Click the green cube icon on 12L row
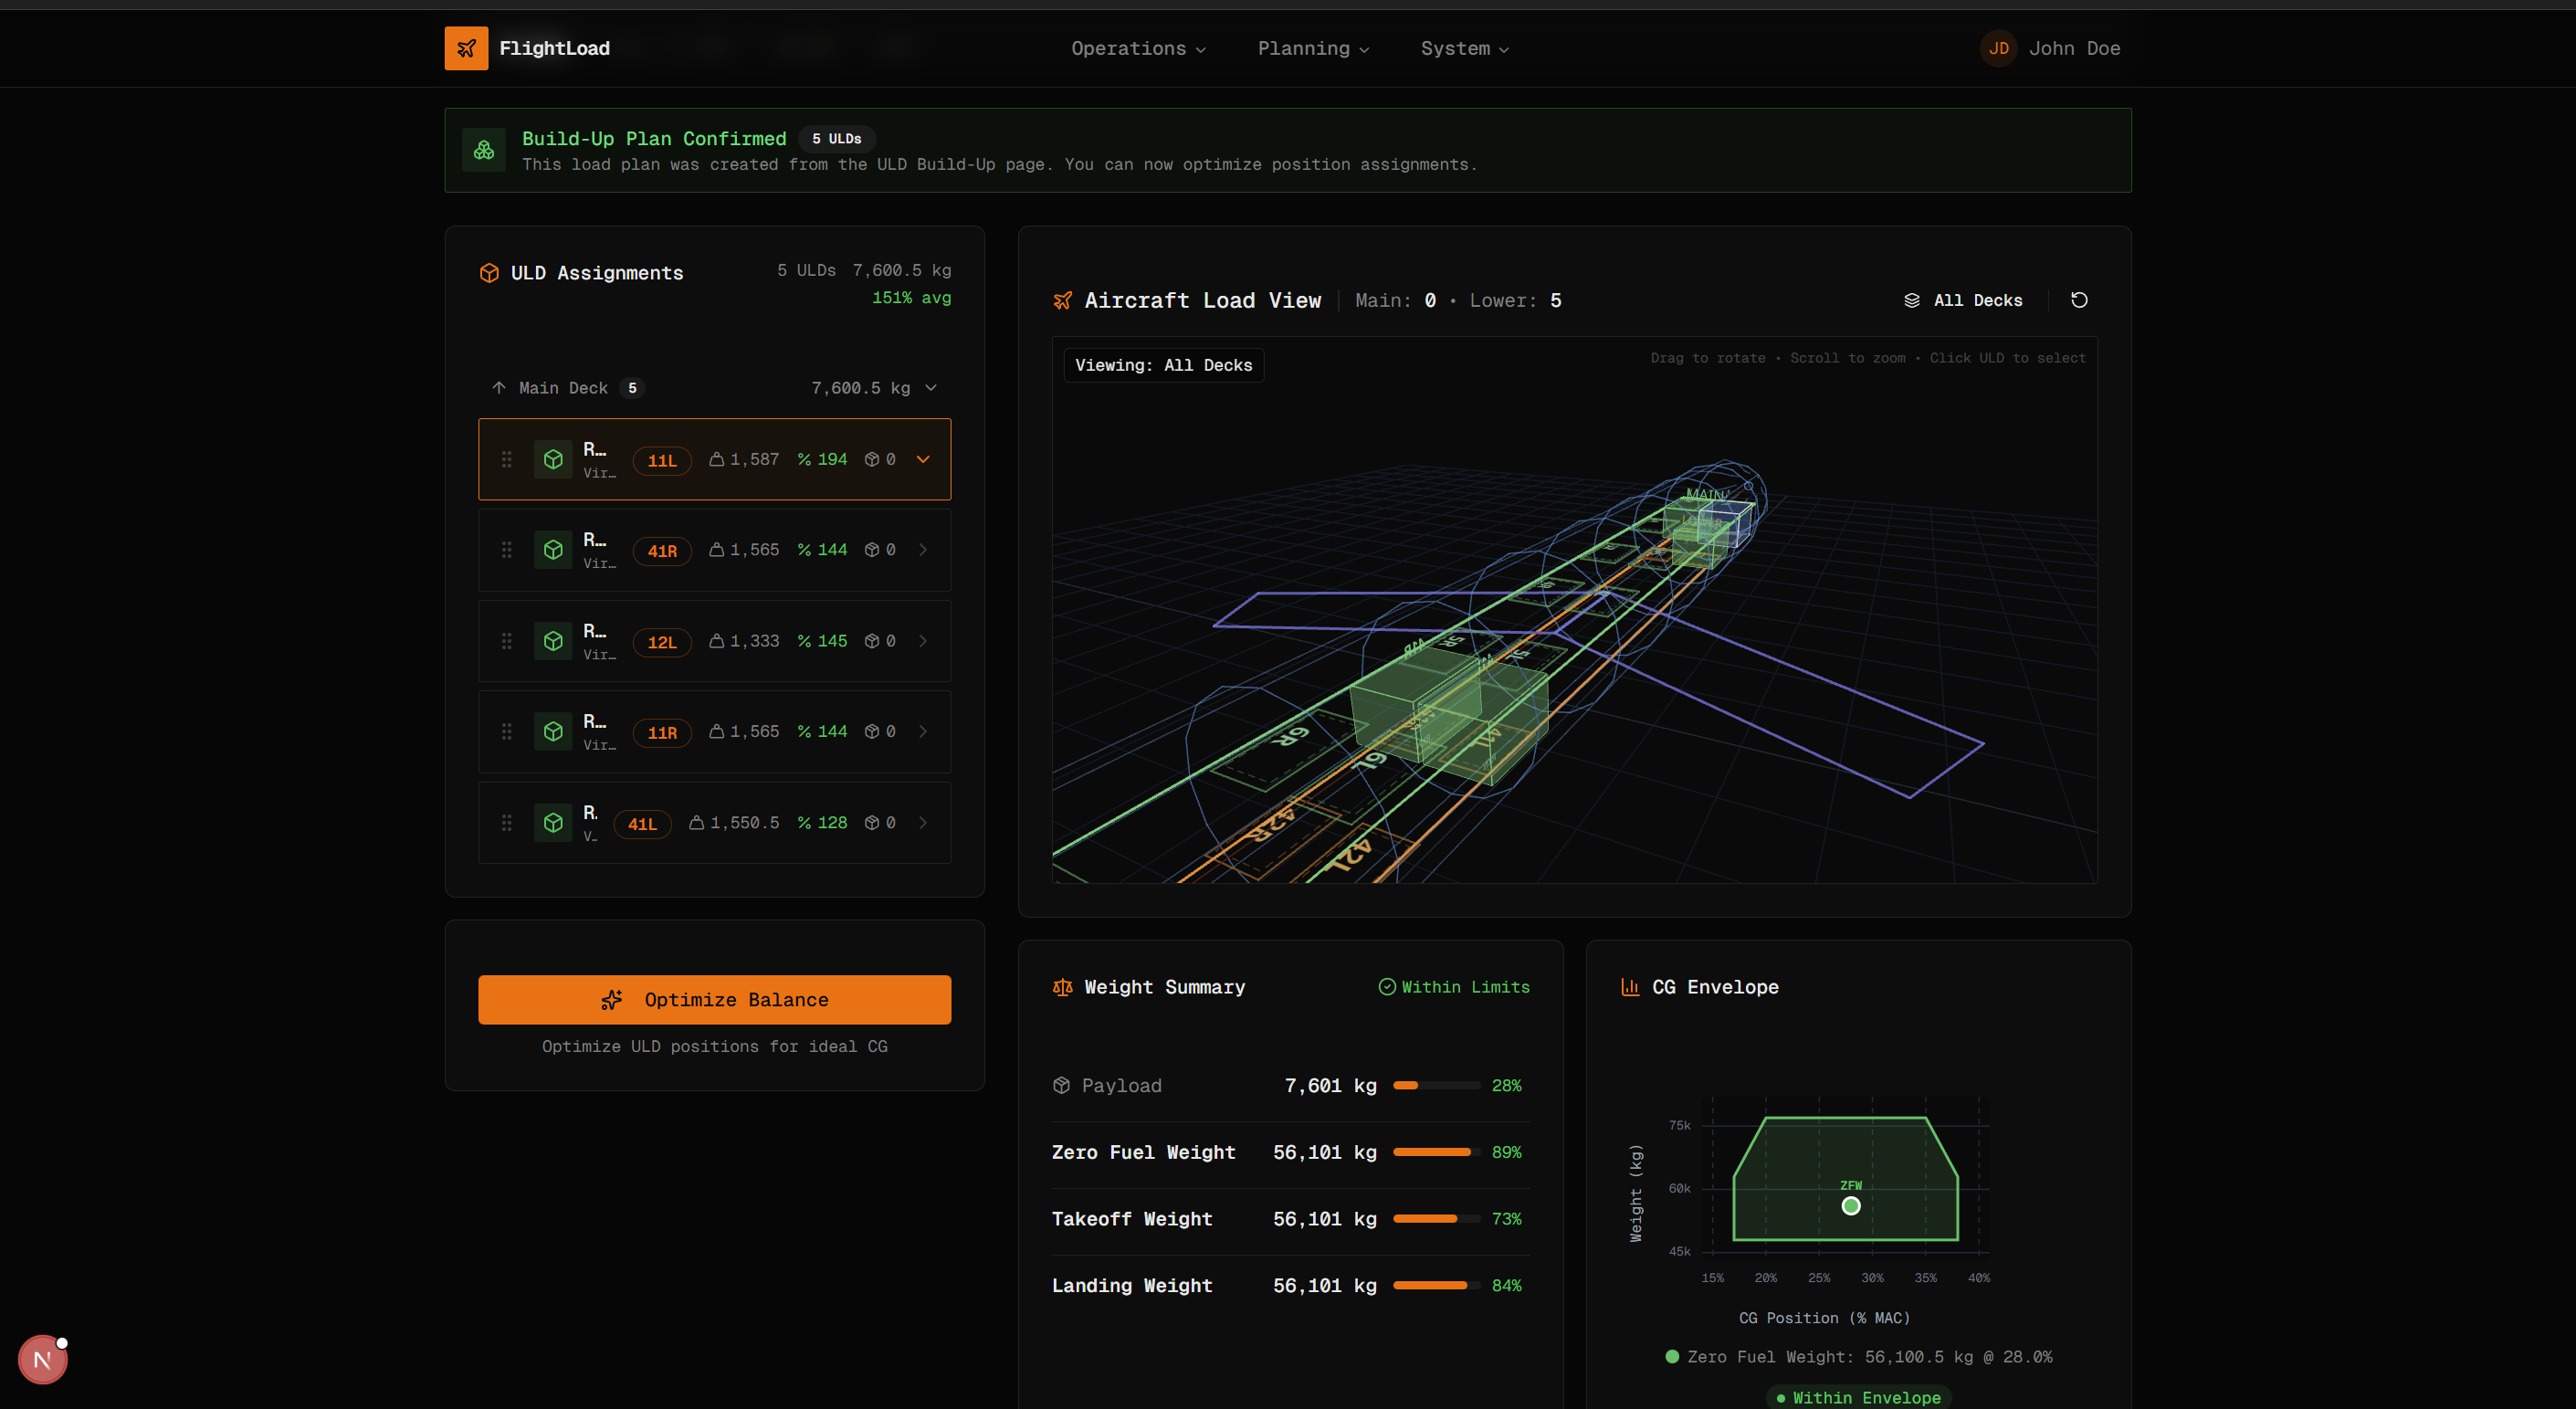2576x1409 pixels. [553, 641]
